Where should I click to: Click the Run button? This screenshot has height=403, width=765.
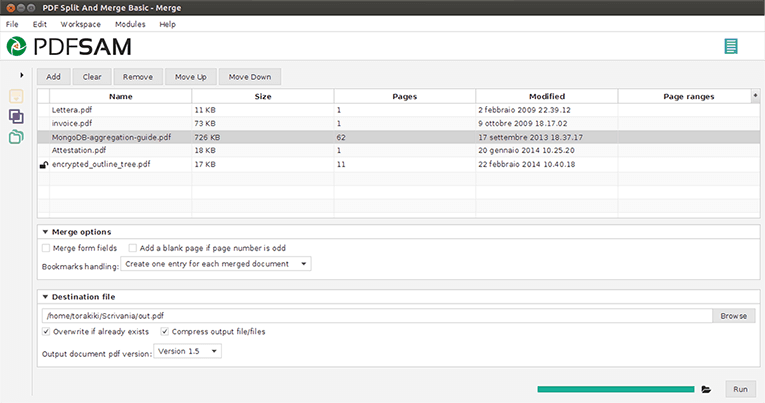pyautogui.click(x=740, y=389)
